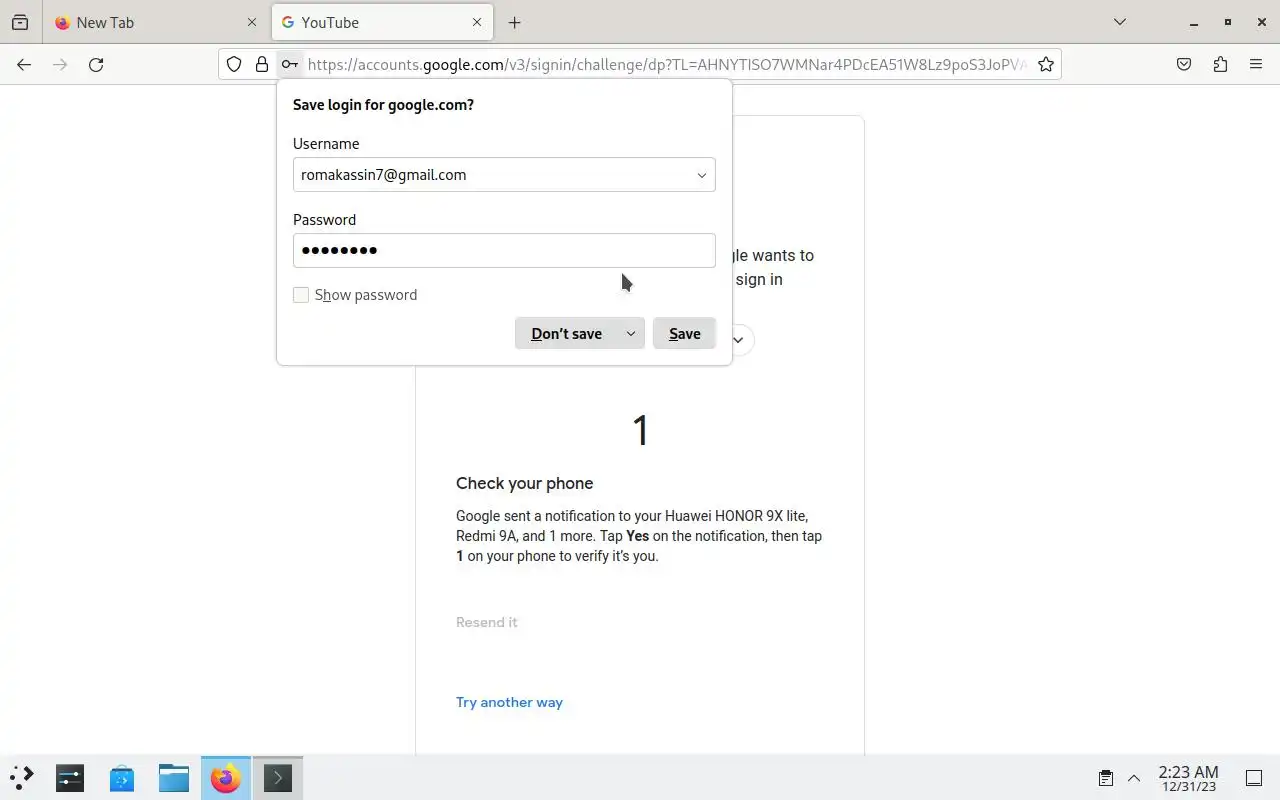Viewport: 1280px width, 800px height.
Task: Click the forward navigation arrow
Action: [x=60, y=64]
